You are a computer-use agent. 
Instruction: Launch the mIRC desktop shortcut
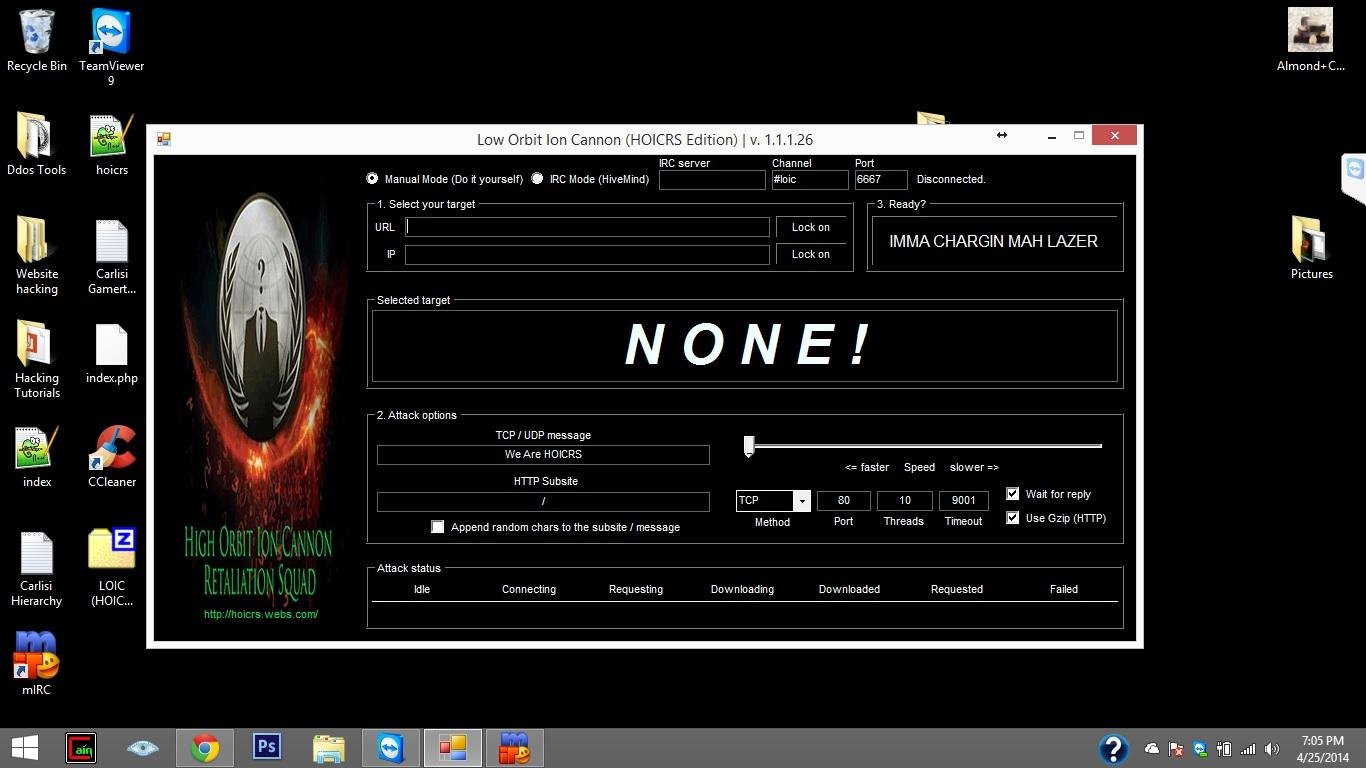click(37, 664)
